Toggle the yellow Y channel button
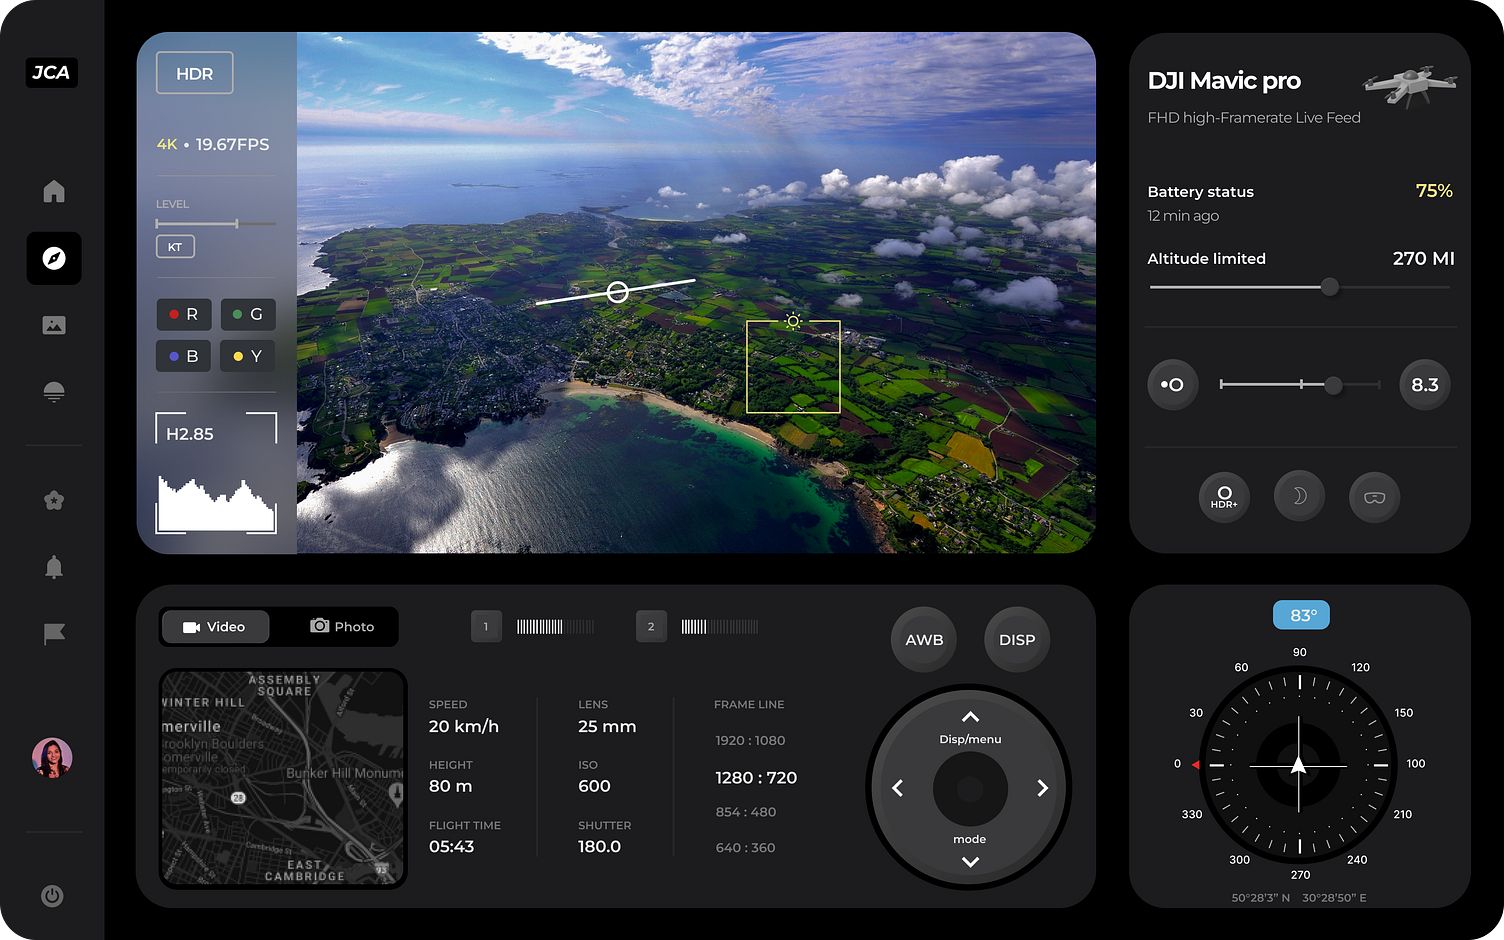 coord(247,355)
